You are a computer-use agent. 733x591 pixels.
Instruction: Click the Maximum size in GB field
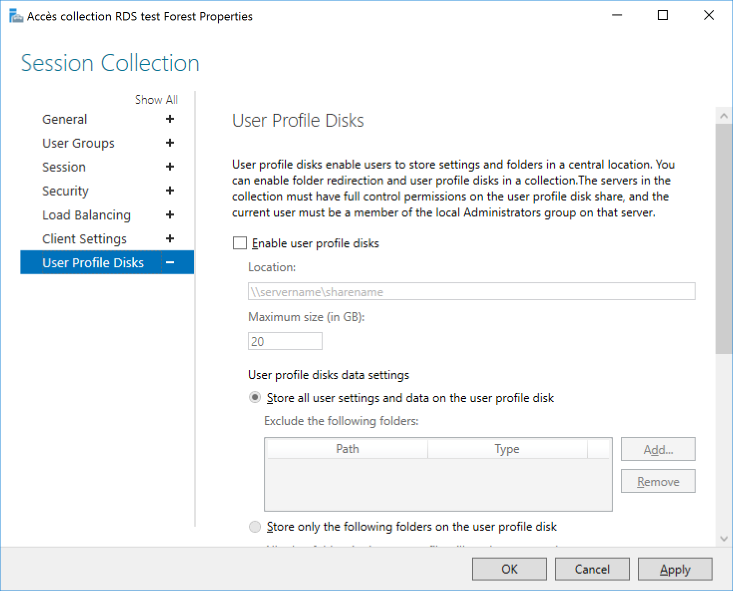tap(285, 341)
